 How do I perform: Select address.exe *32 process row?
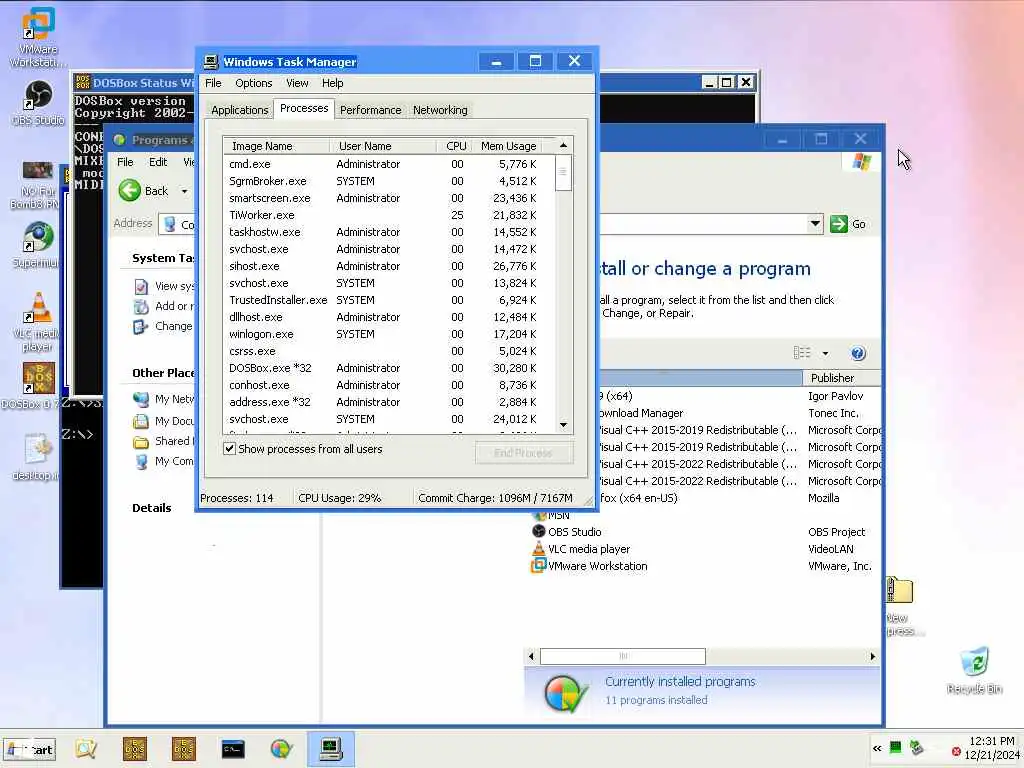[389, 402]
